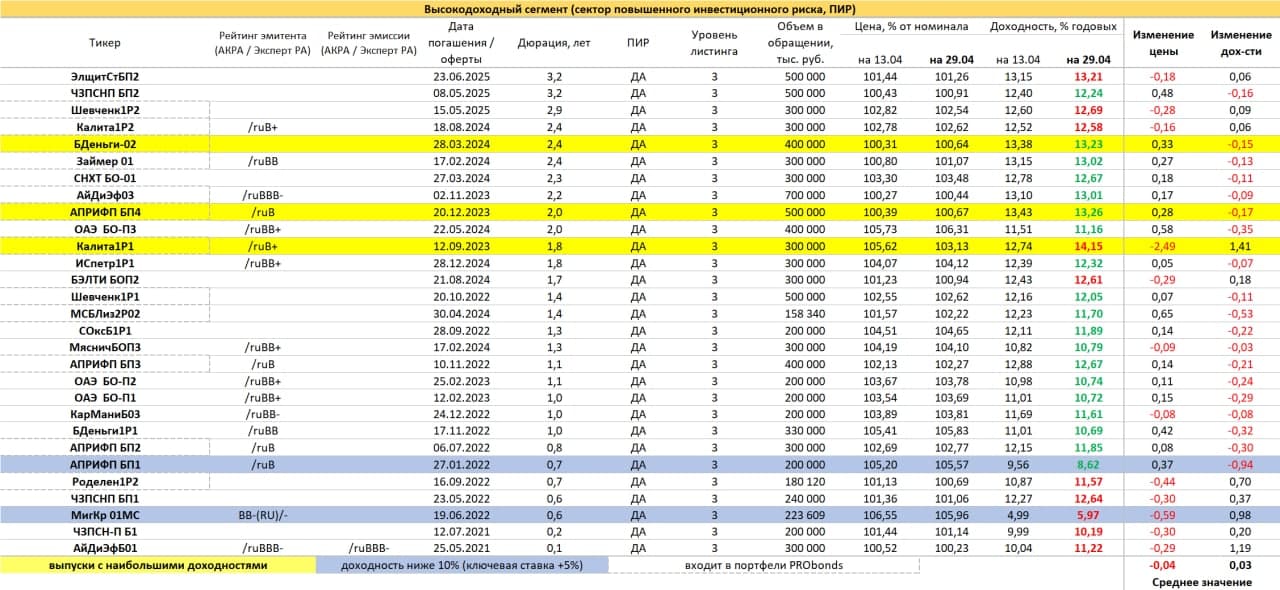
Task: Click the ticker cell 'БДеньги-02'
Action: pos(105,144)
